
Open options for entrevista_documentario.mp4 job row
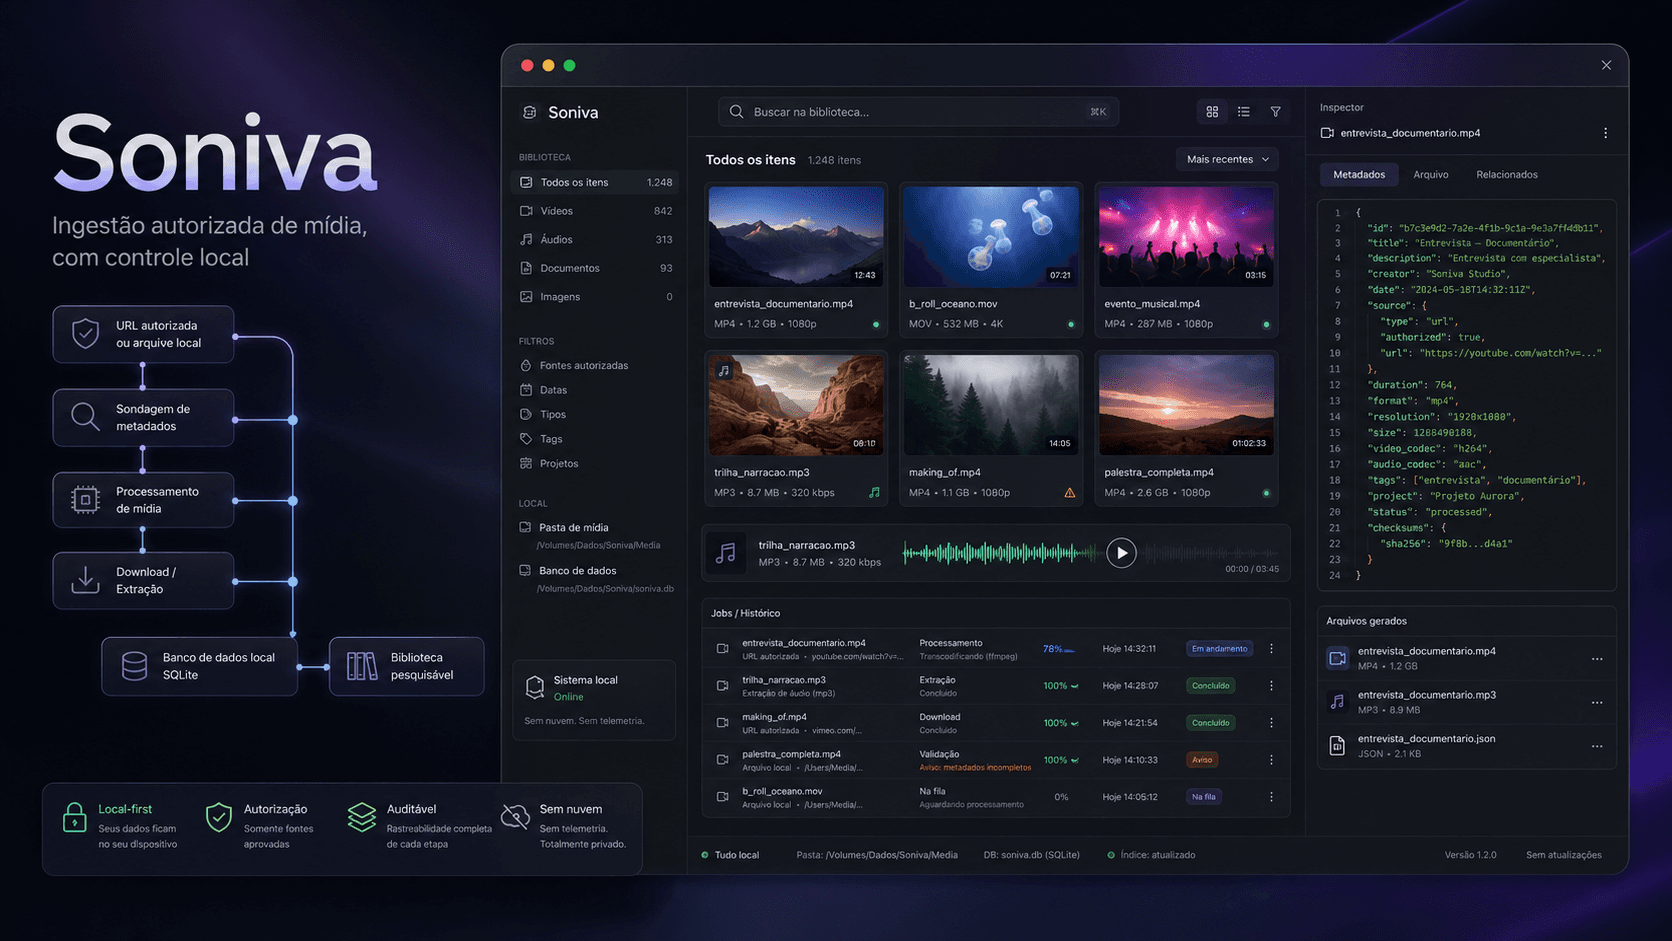[x=1272, y=649]
